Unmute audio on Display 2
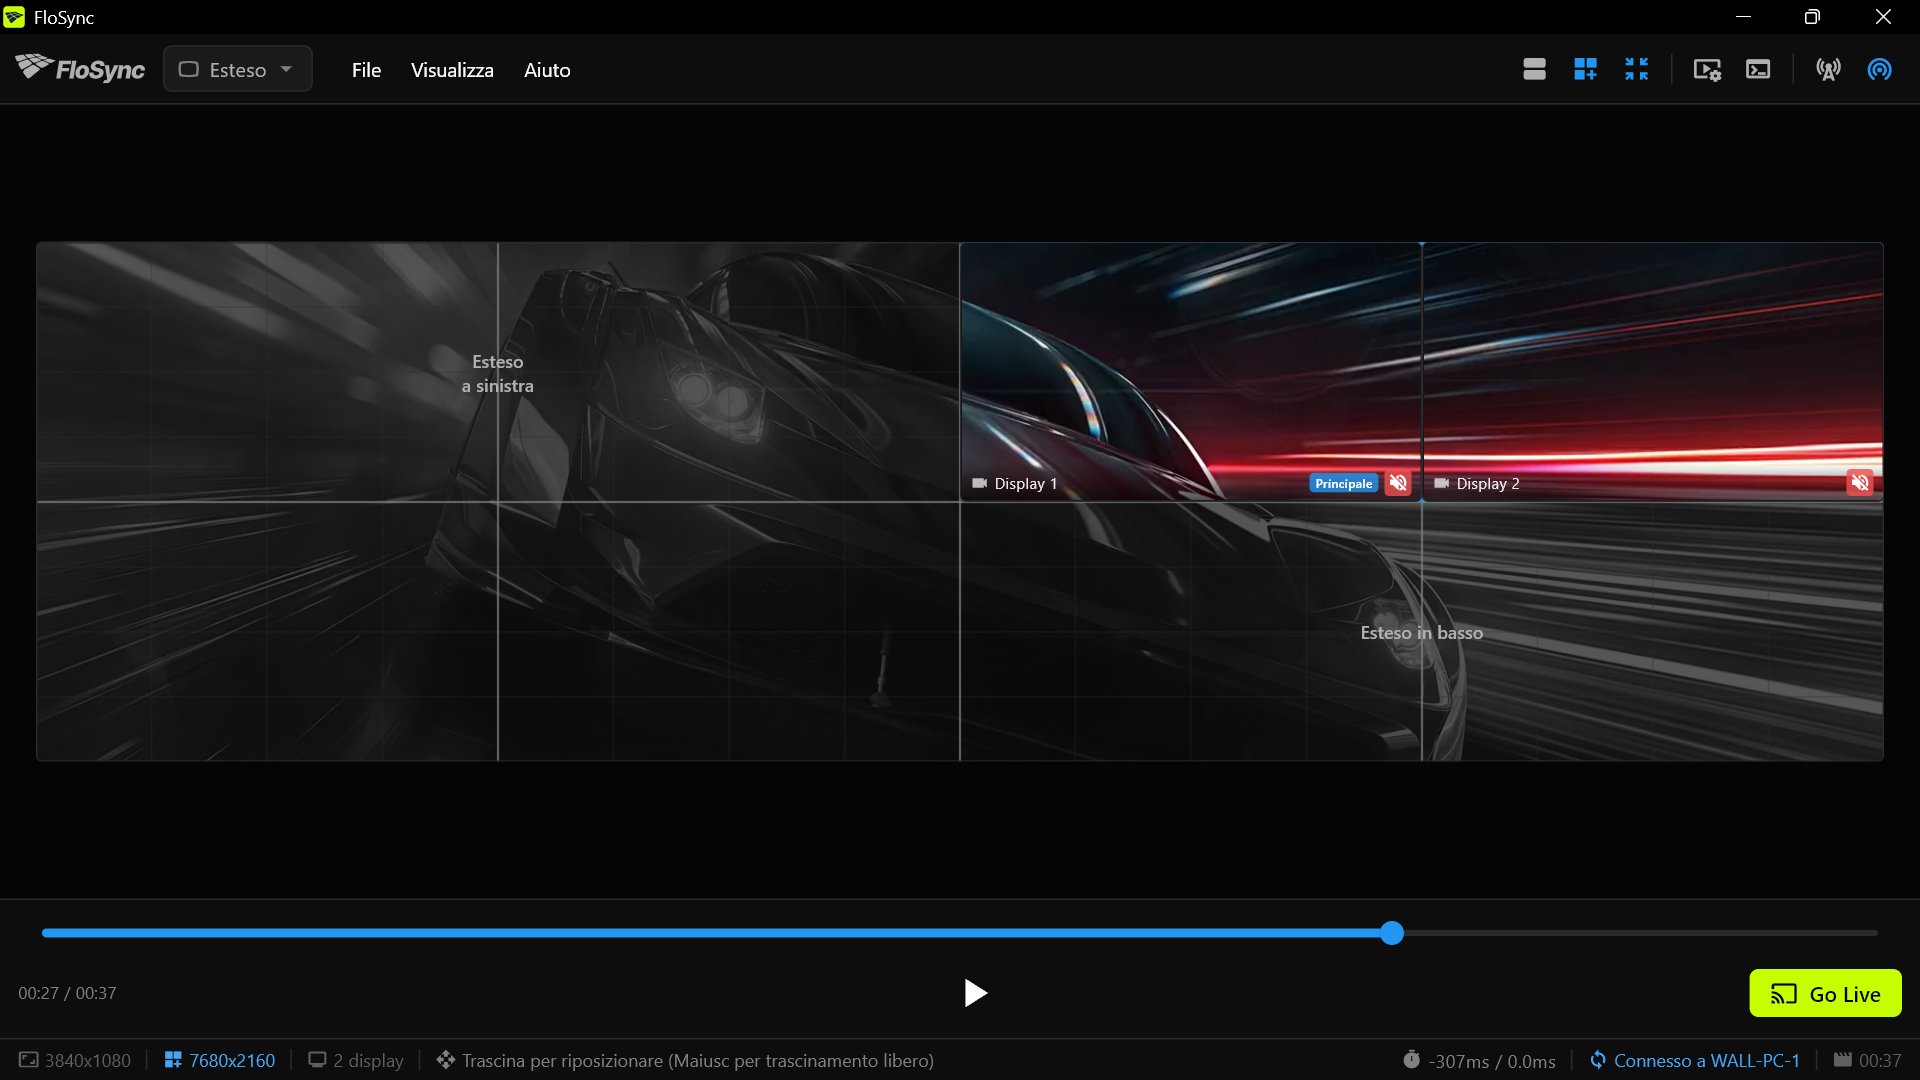The height and width of the screenshot is (1080, 1920). (1860, 483)
